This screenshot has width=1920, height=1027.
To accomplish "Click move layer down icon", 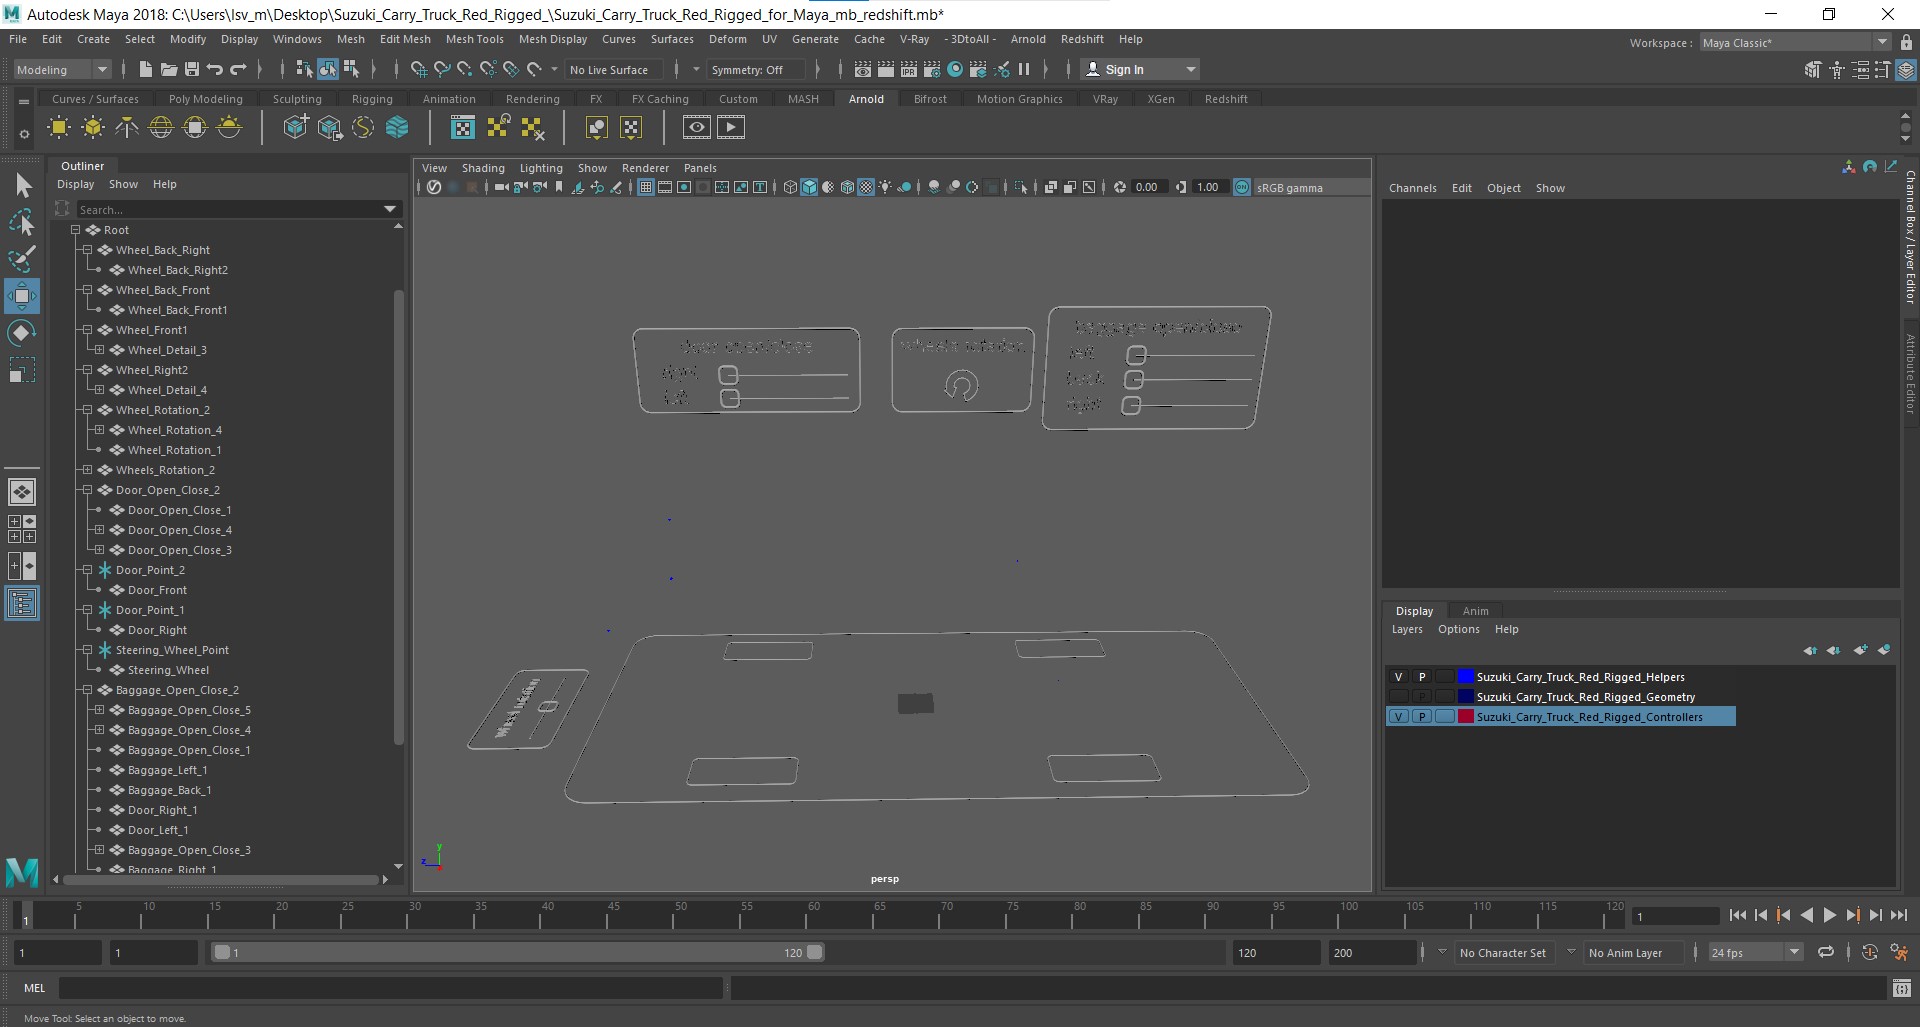I will pyautogui.click(x=1833, y=650).
